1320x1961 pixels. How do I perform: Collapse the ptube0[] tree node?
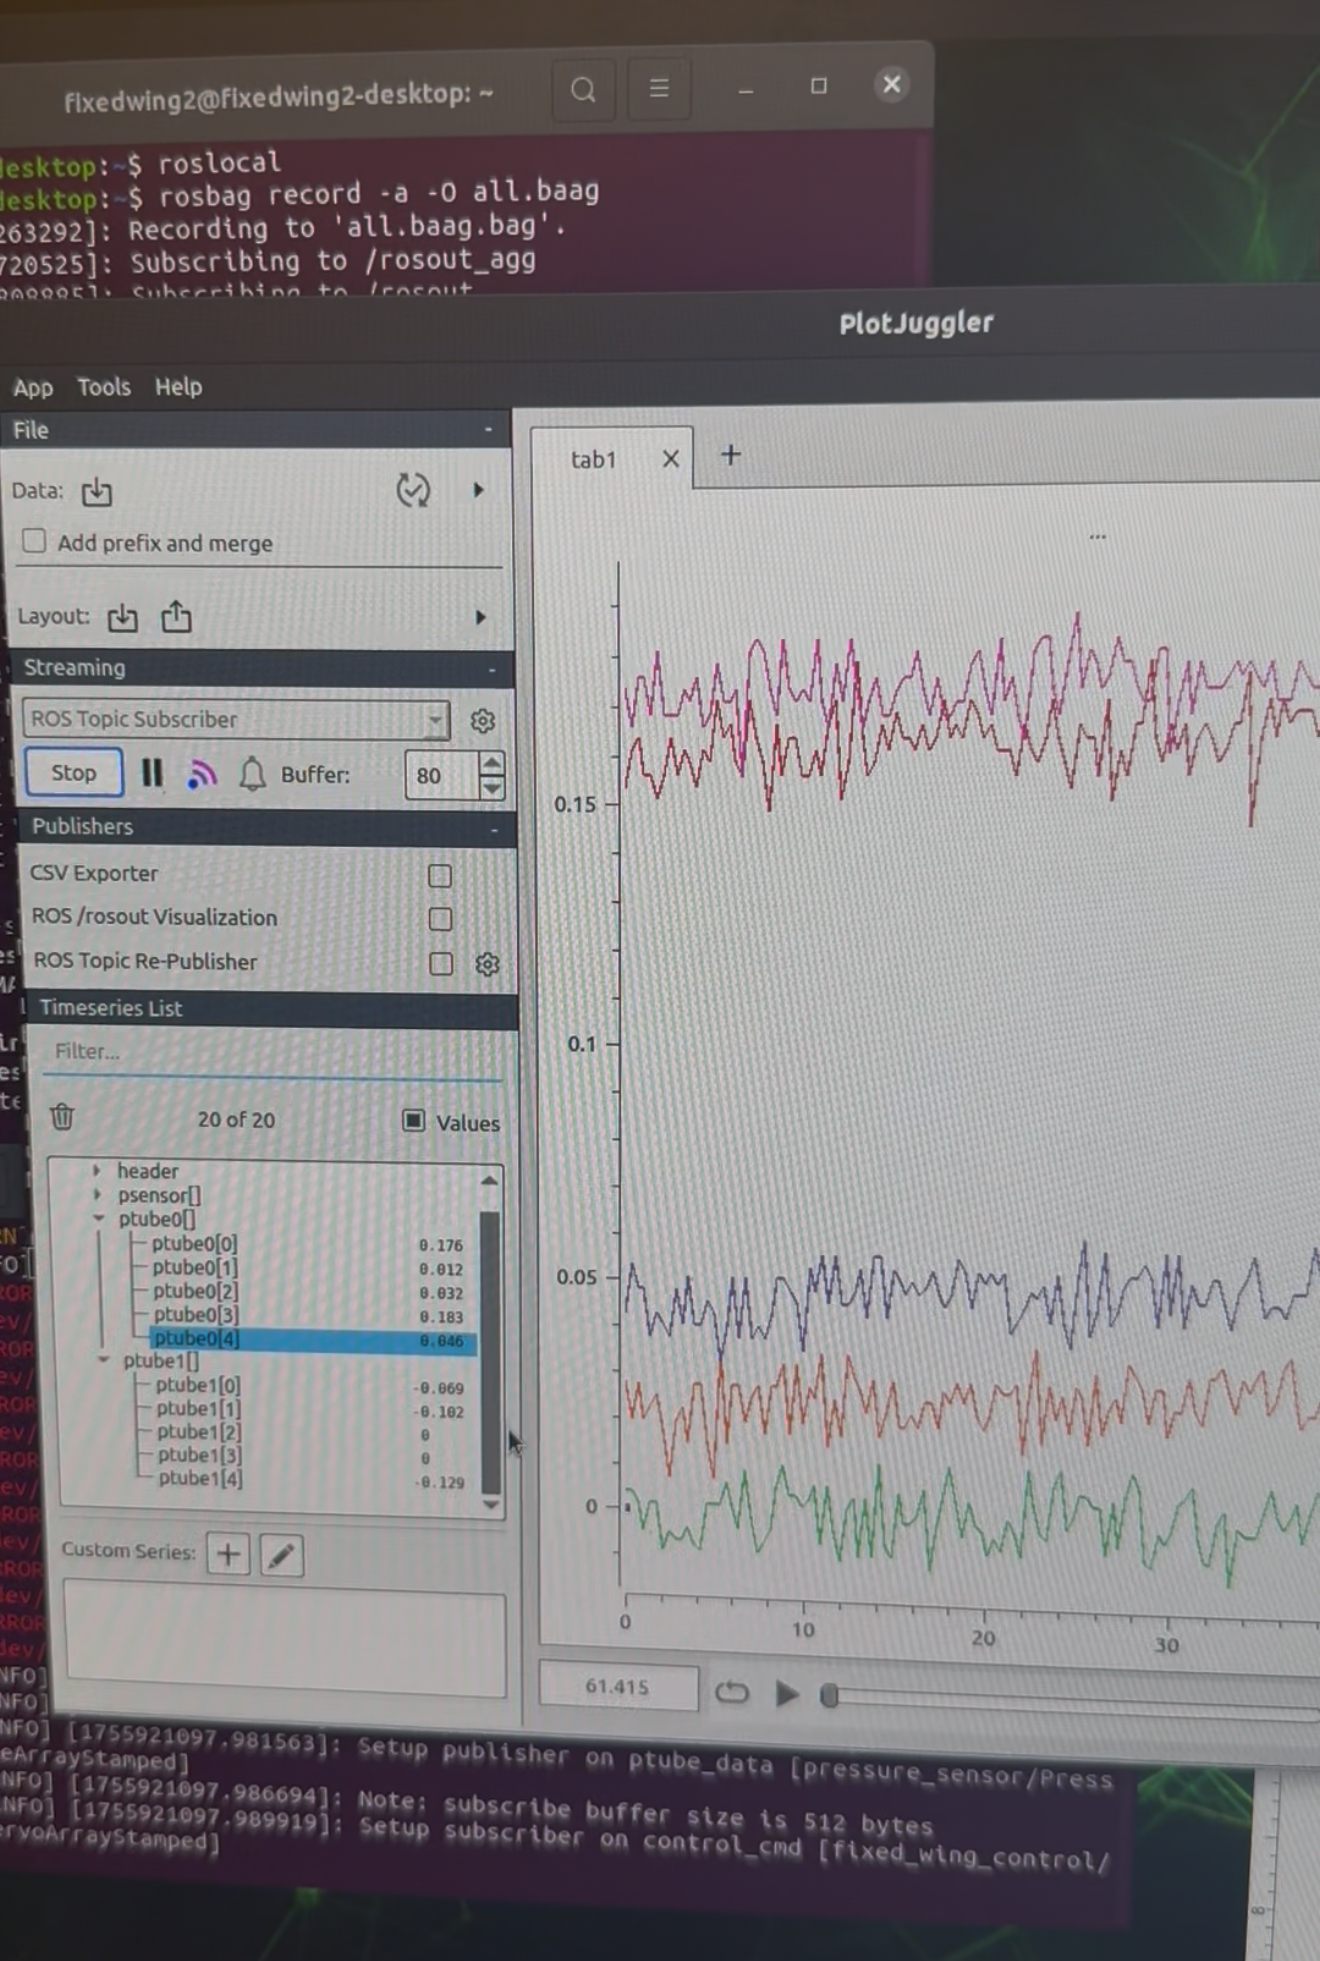coord(99,1218)
